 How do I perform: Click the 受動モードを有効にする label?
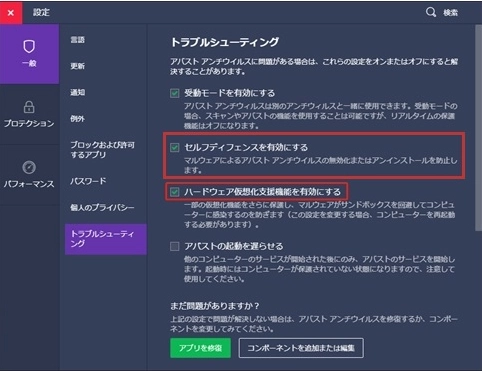230,93
